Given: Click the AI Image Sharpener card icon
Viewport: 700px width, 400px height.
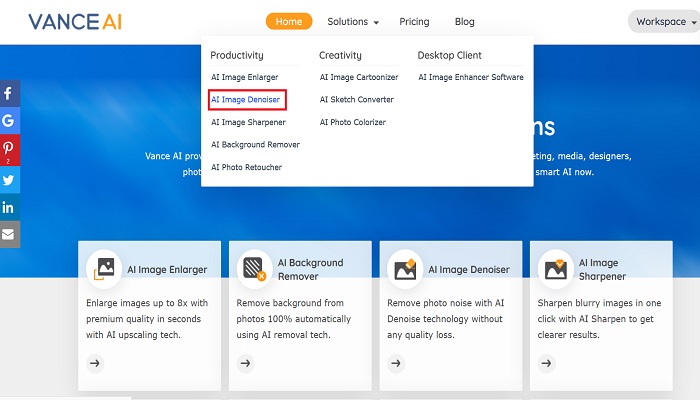Looking at the screenshot, I should pyautogui.click(x=555, y=269).
